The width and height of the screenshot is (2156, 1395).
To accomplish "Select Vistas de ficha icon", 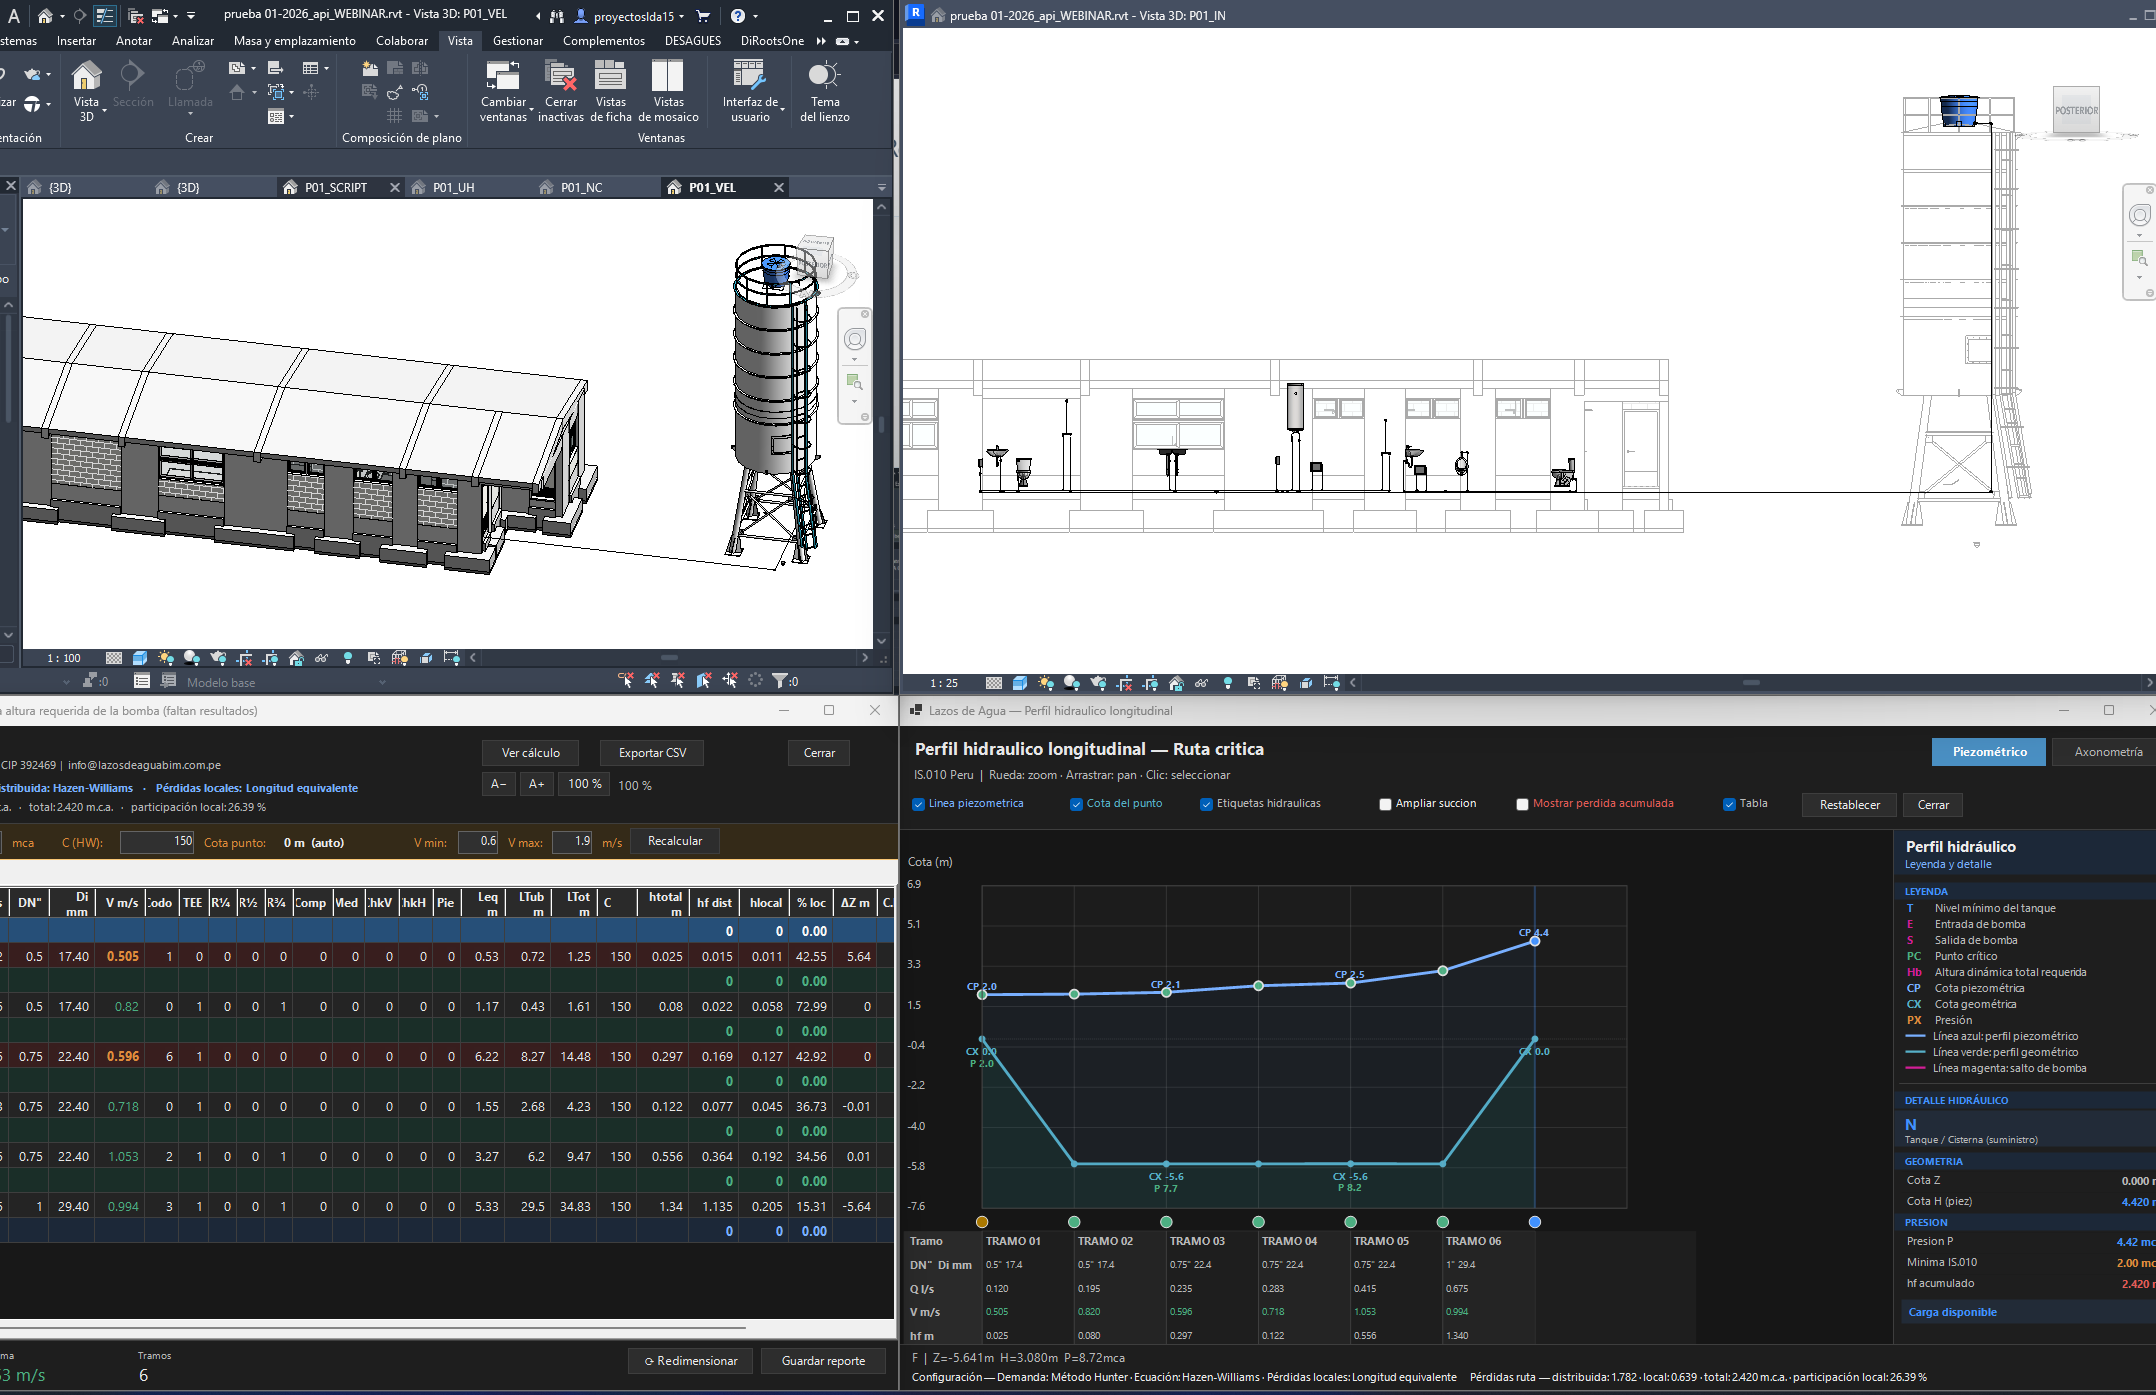I will [610, 76].
